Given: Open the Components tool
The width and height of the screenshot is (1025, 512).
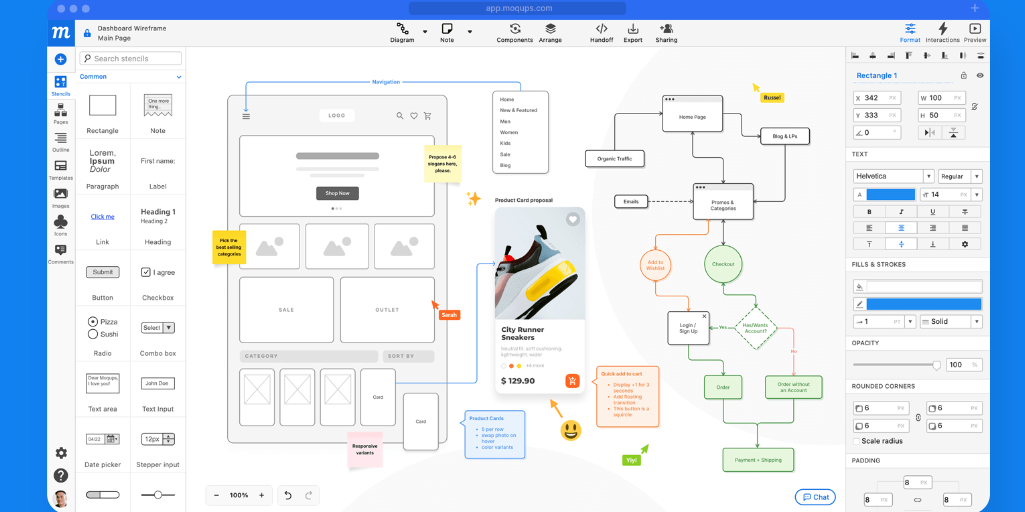Looking at the screenshot, I should [x=514, y=33].
